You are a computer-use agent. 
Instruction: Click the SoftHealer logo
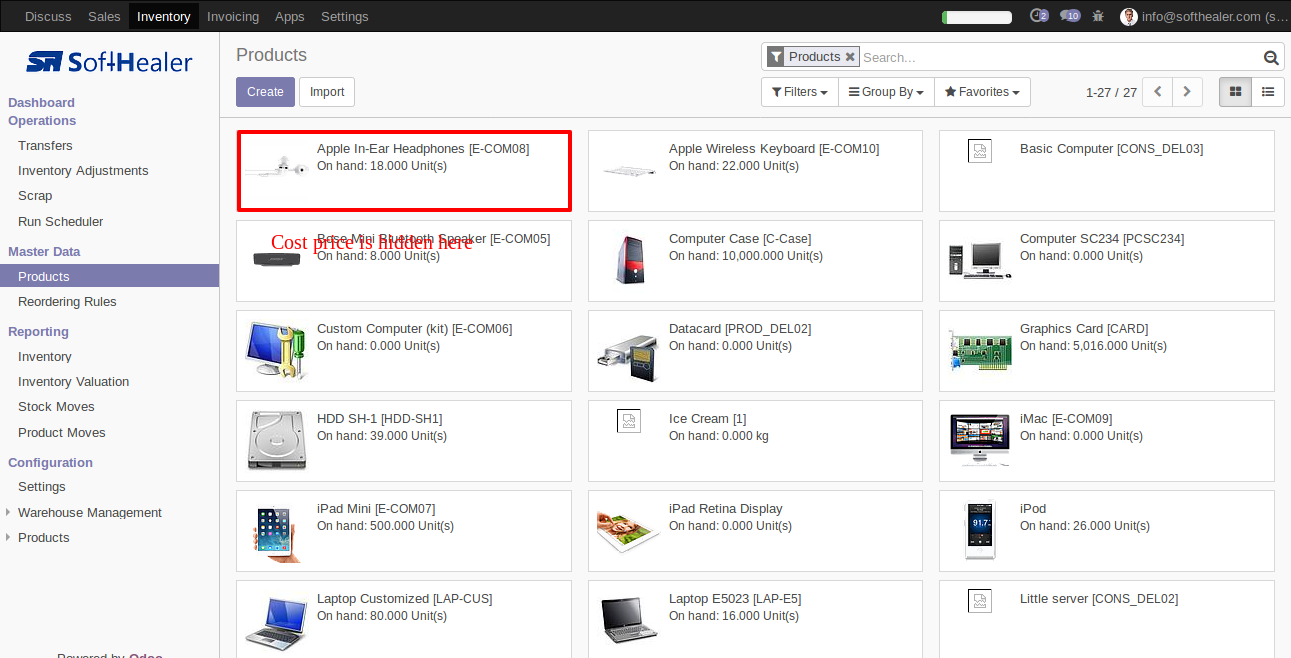(109, 62)
